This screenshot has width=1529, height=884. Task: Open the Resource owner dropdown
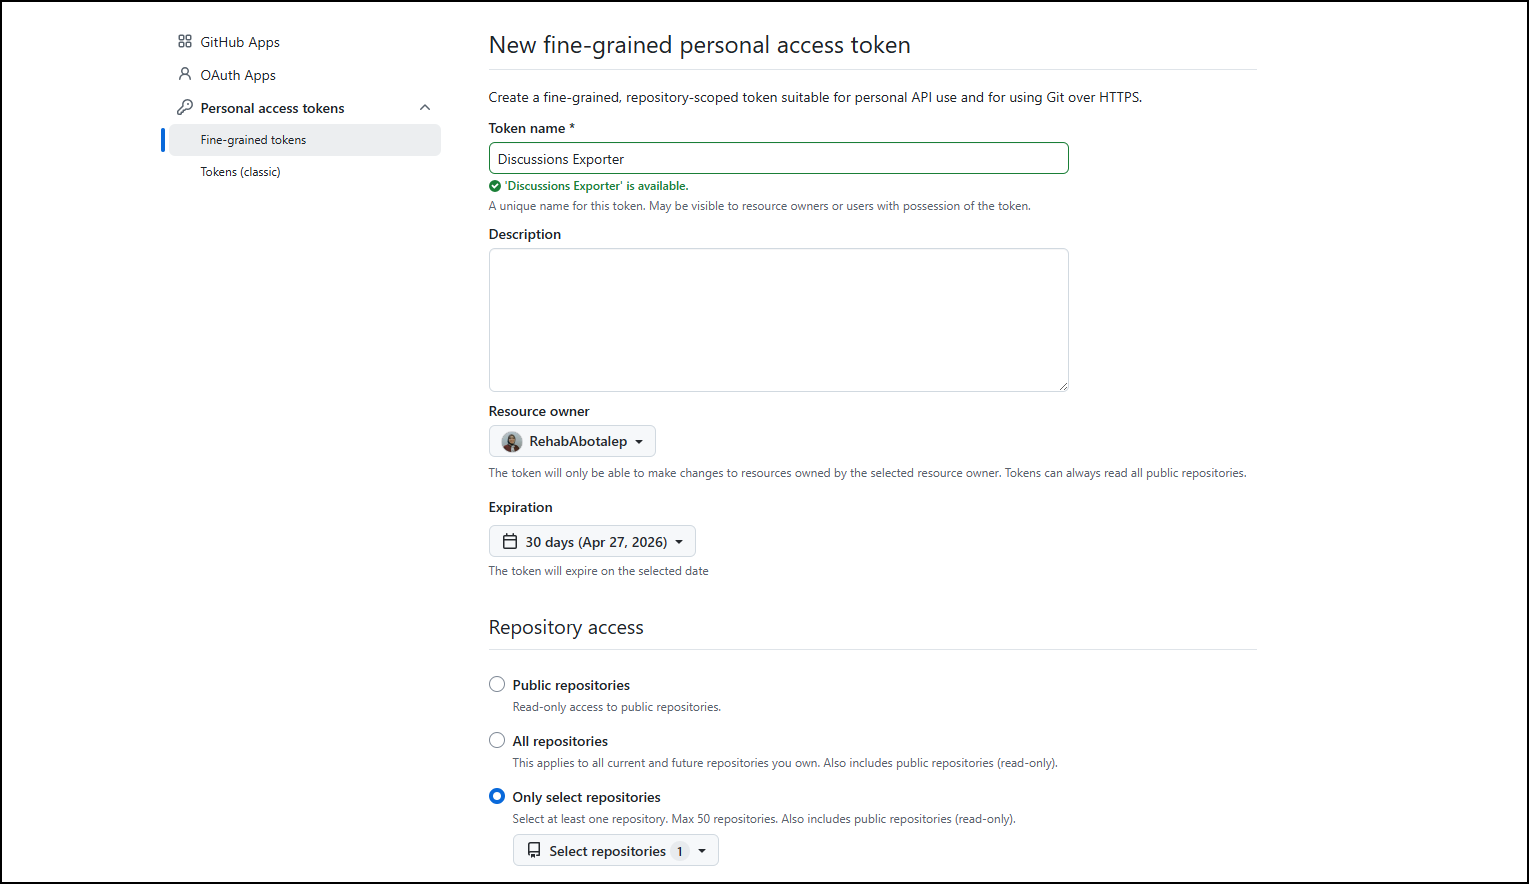point(572,442)
